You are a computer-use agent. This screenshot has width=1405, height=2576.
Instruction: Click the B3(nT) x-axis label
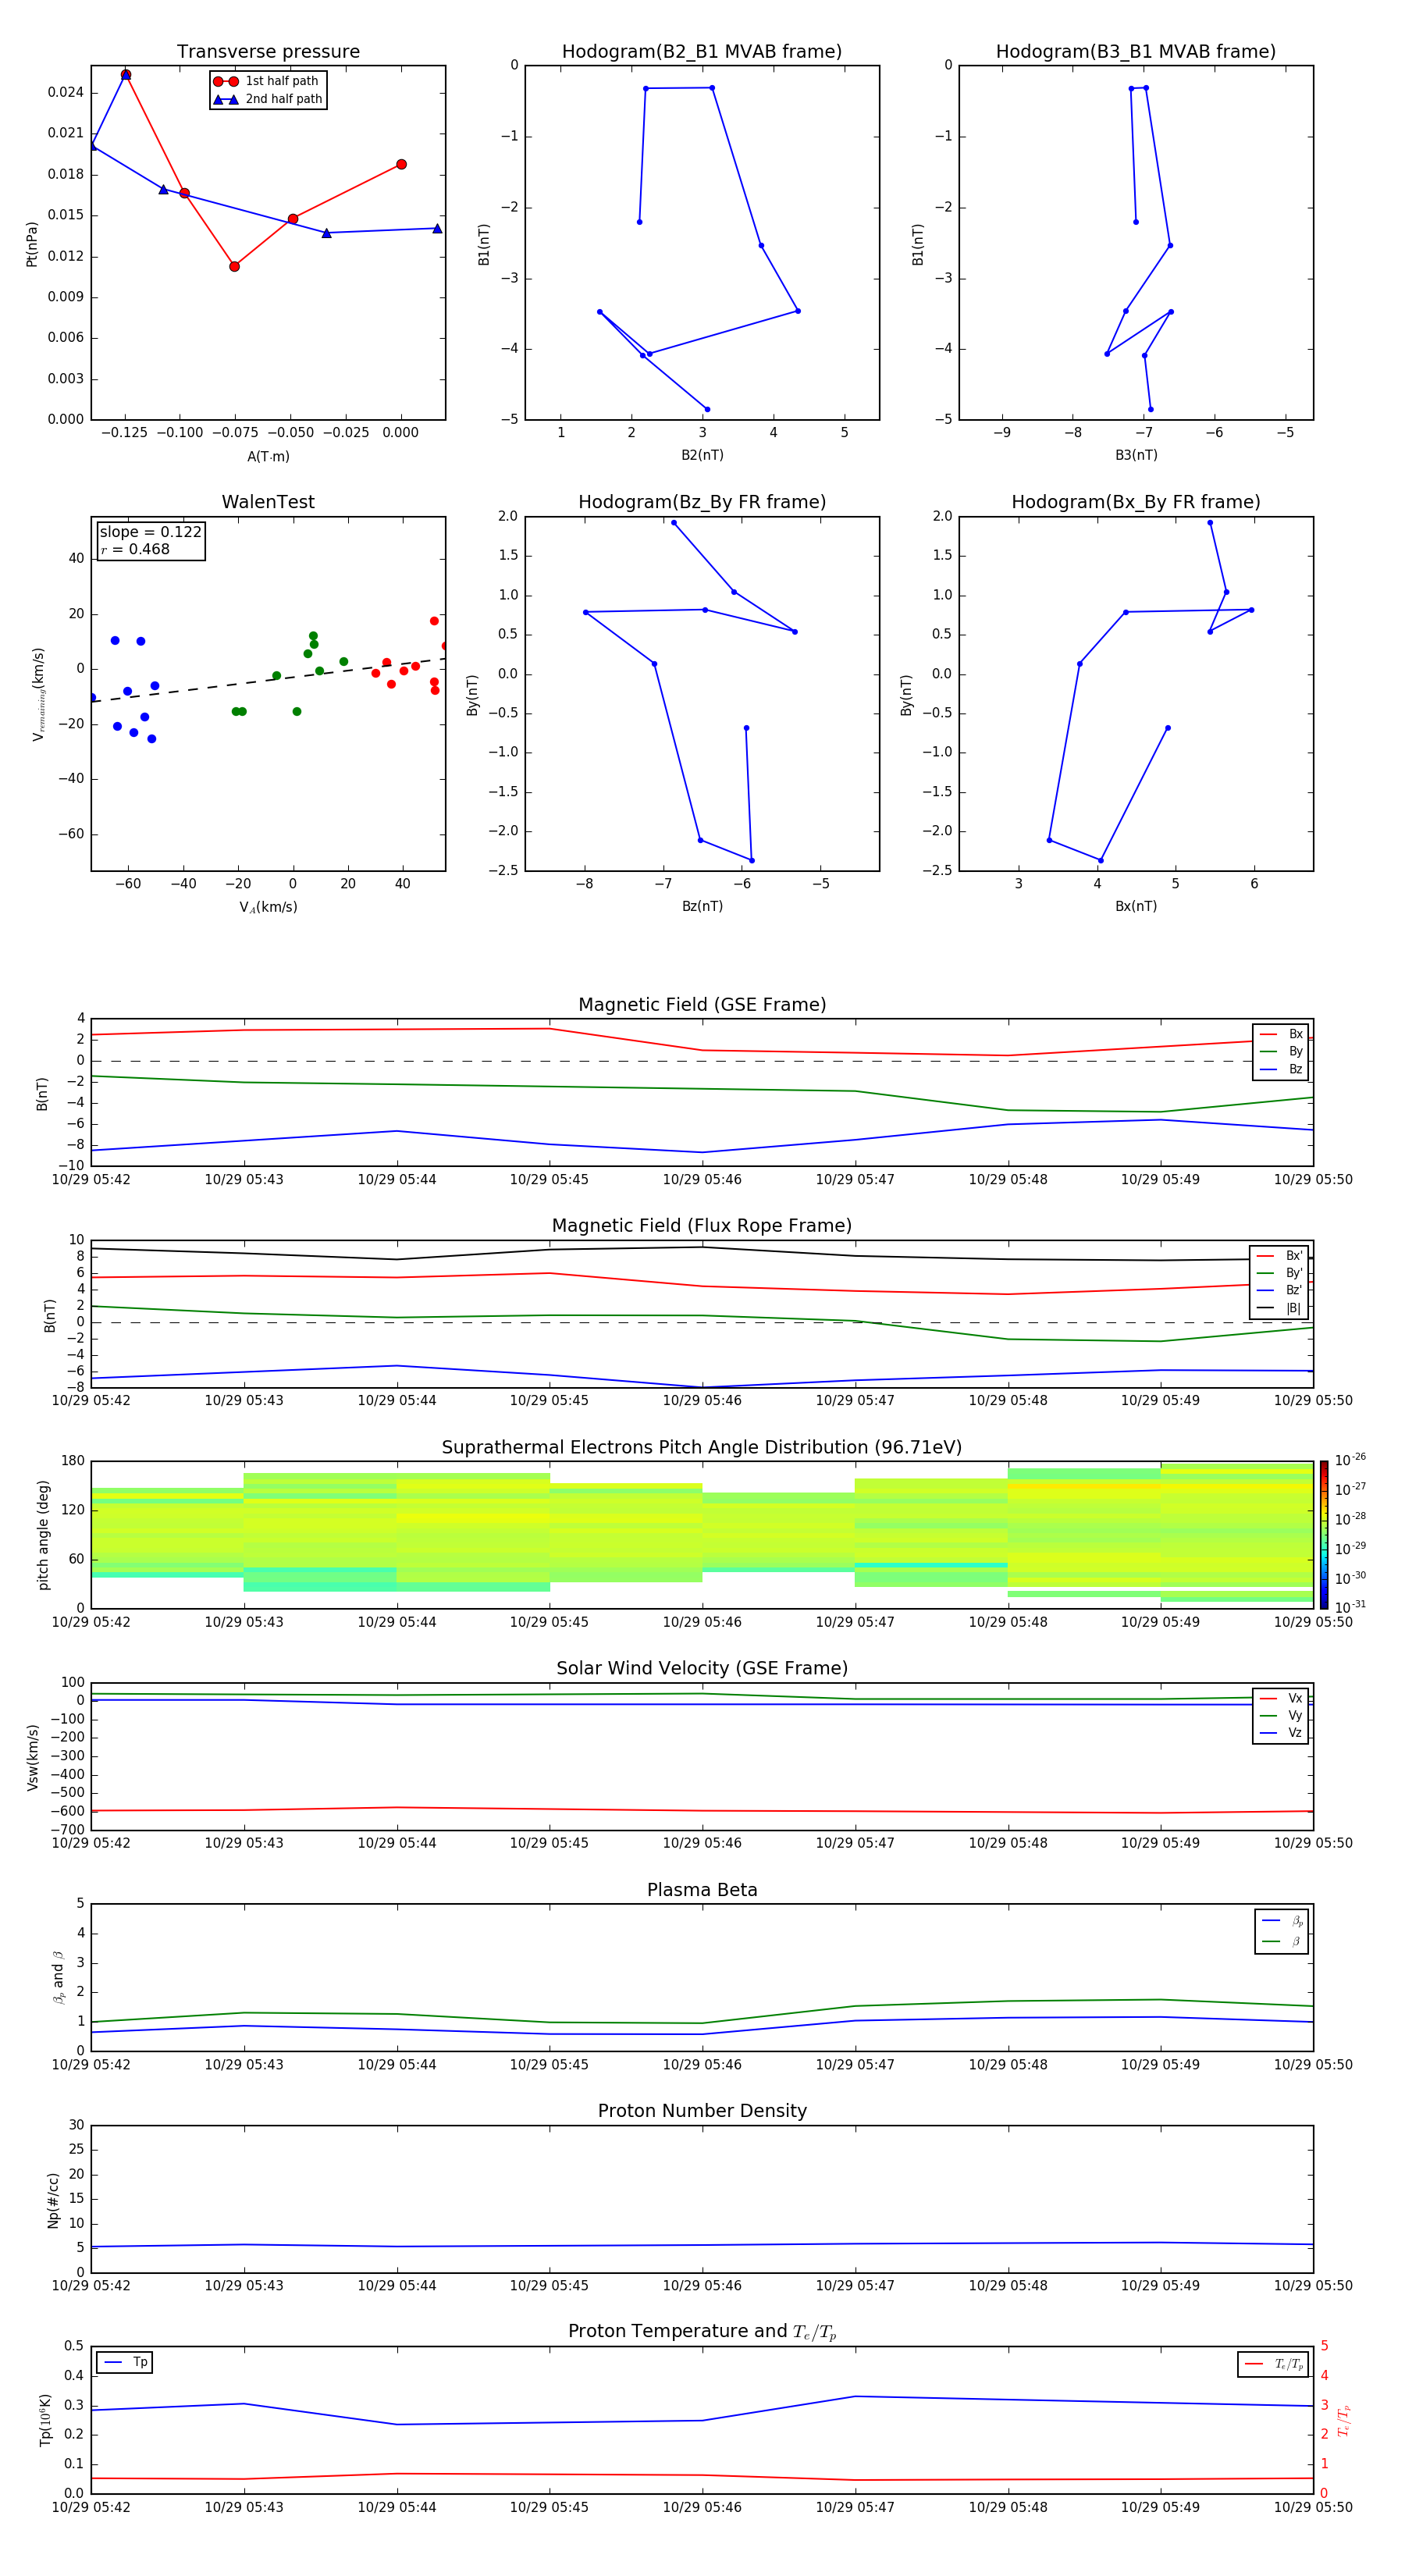tap(1136, 455)
